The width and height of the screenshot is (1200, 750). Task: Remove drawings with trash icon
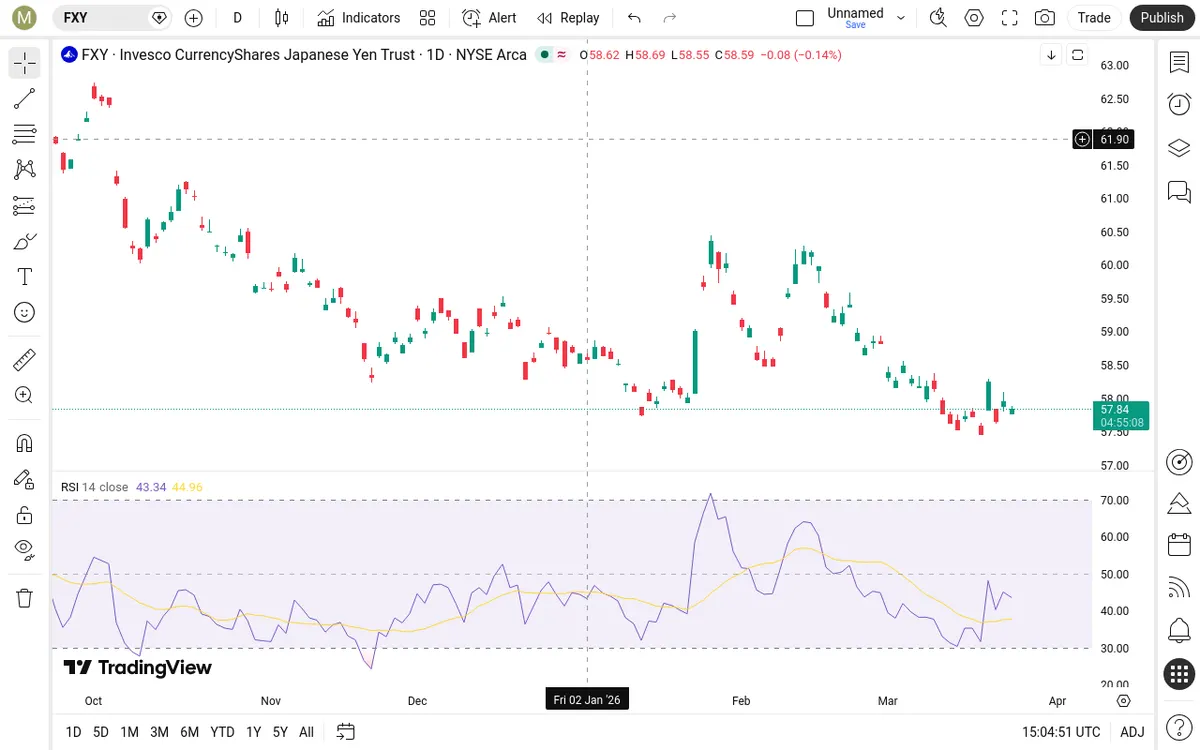click(x=25, y=598)
